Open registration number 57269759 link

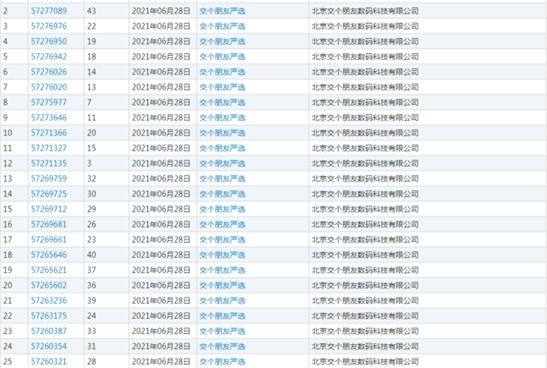(x=49, y=179)
